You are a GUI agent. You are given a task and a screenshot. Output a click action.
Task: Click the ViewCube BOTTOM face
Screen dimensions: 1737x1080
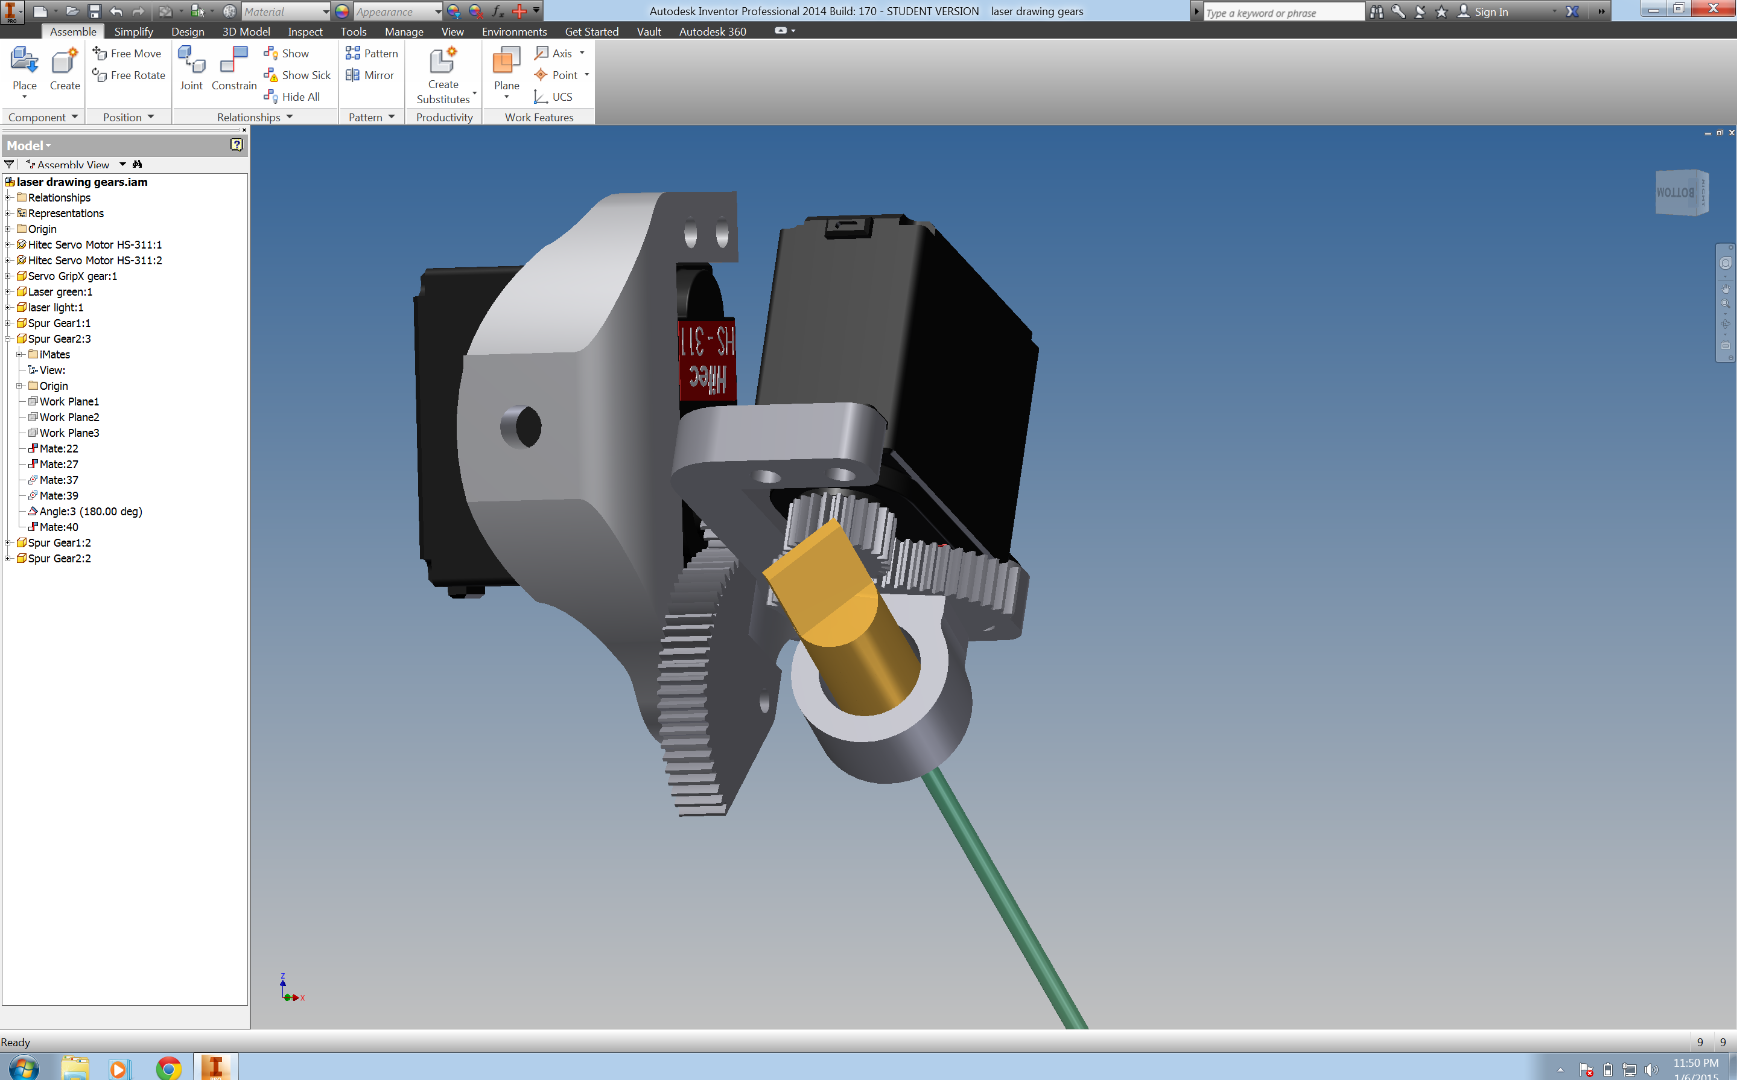click(1676, 192)
